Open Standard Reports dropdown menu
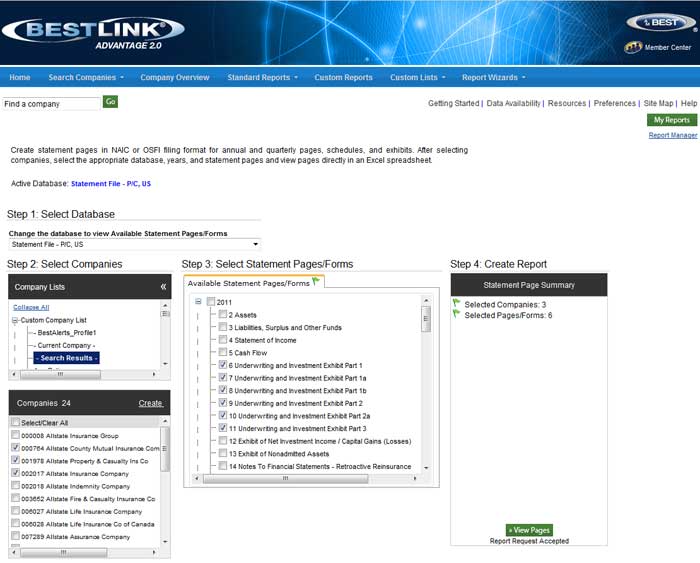The height and width of the screenshot is (563, 700). pyautogui.click(x=262, y=77)
